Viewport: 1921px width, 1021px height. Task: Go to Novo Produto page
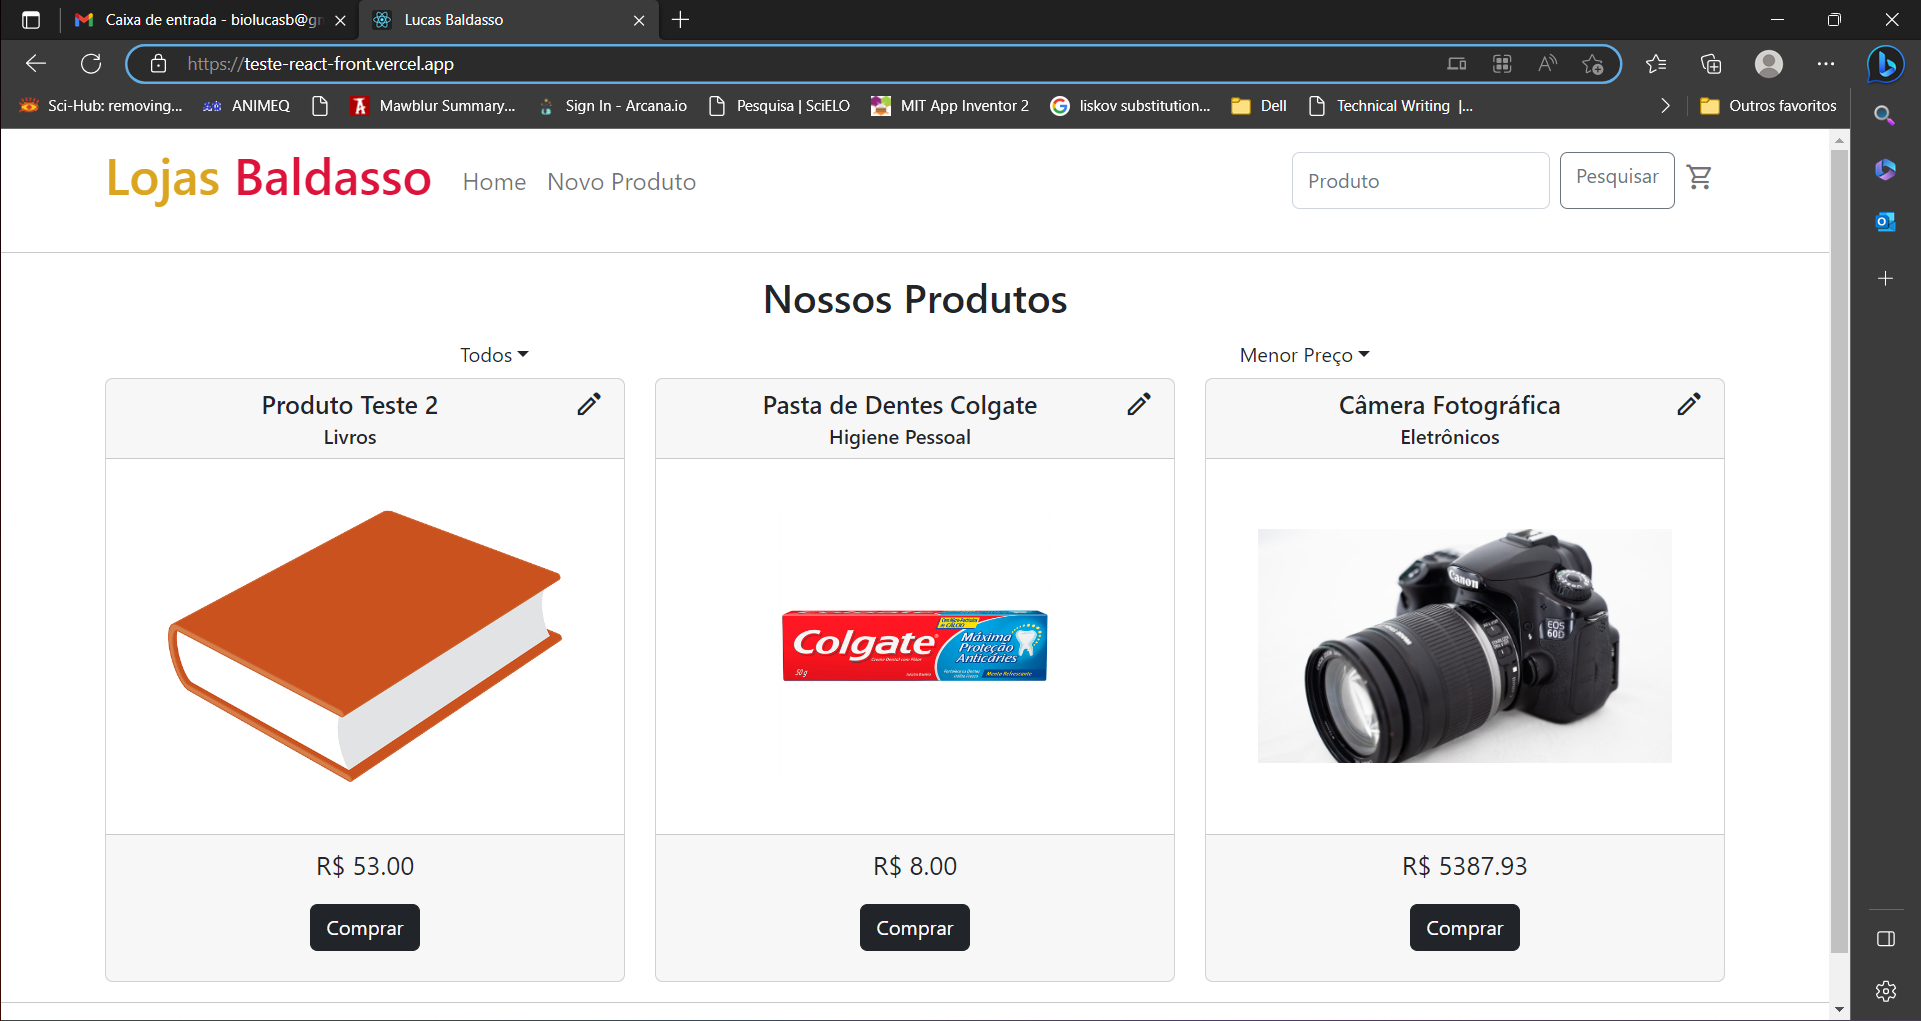(621, 182)
